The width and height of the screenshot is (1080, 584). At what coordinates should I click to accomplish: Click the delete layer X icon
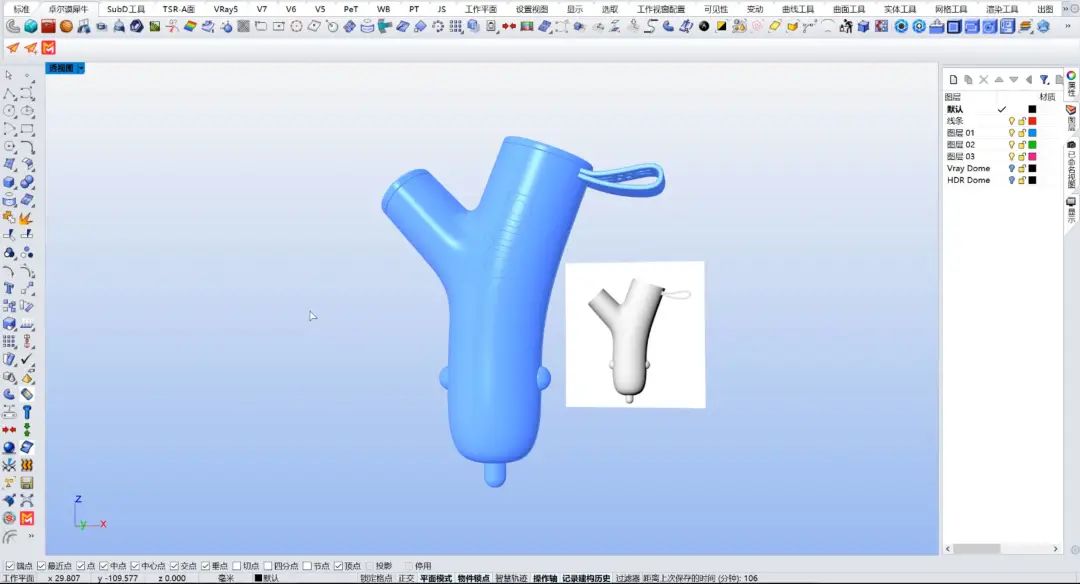click(x=983, y=80)
